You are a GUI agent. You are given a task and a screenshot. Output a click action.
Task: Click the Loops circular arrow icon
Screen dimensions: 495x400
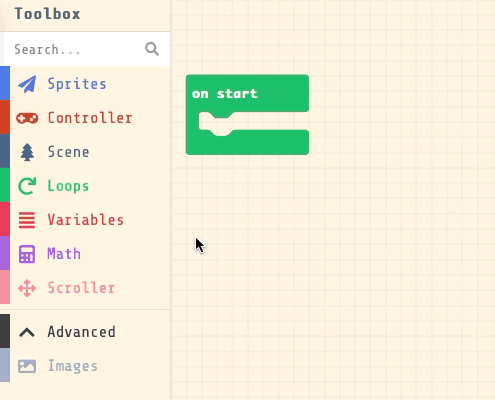click(27, 186)
